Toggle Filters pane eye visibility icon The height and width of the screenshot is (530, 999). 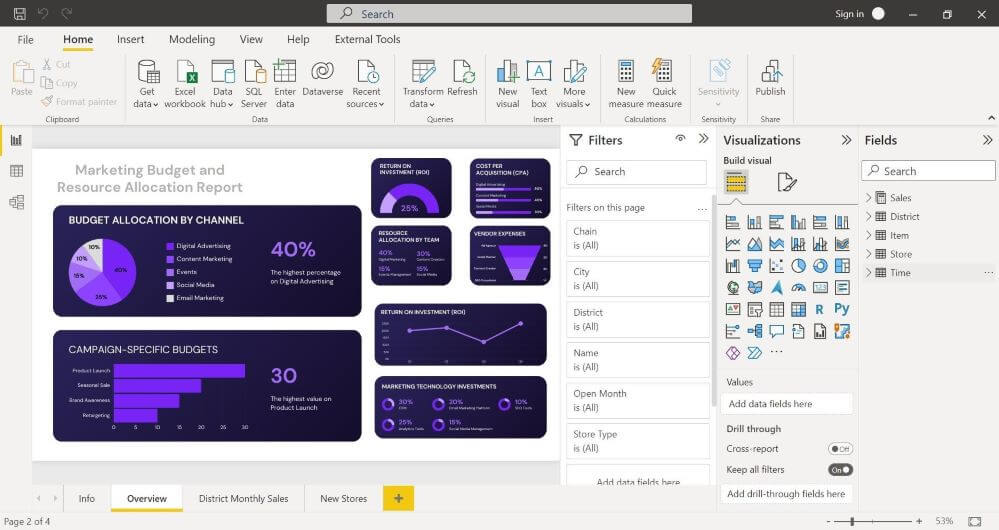click(x=680, y=139)
